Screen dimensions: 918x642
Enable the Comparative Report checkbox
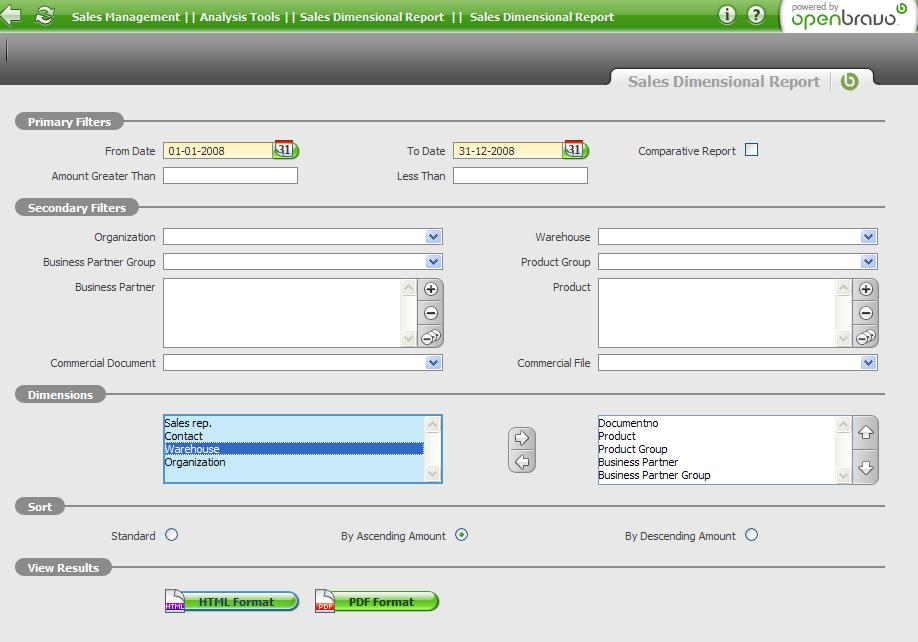click(752, 150)
